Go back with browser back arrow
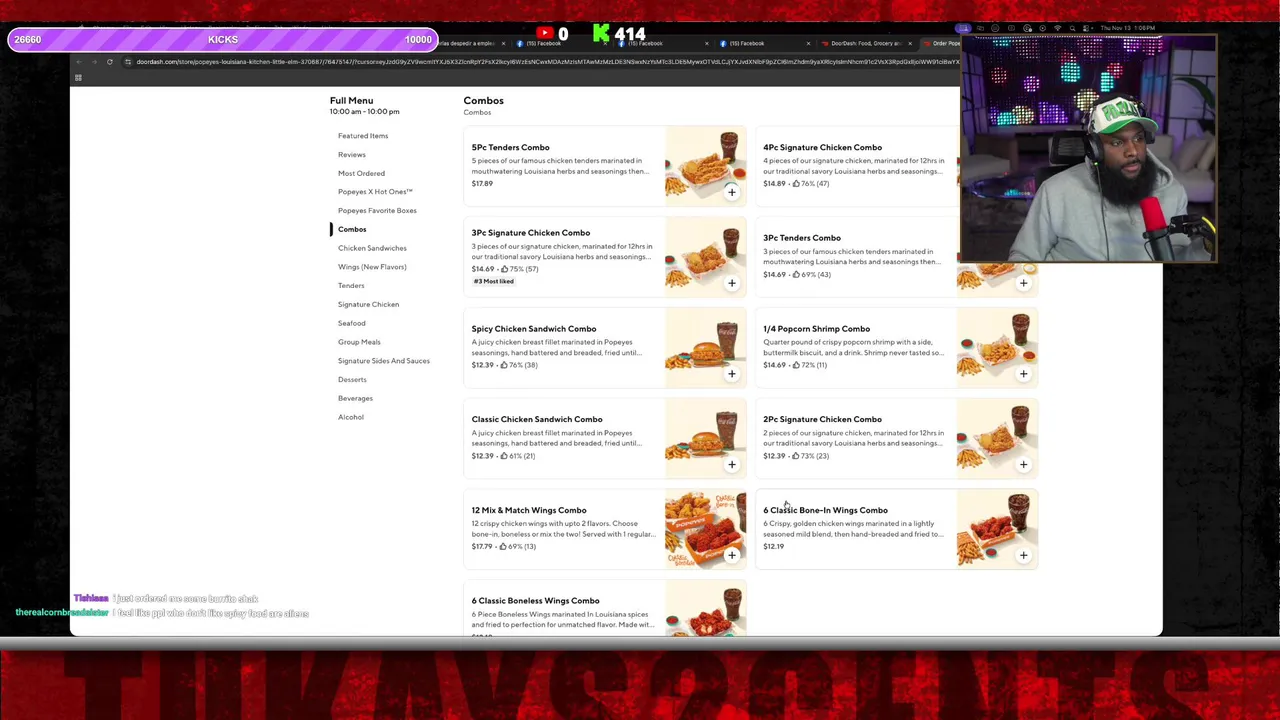 pos(78,62)
